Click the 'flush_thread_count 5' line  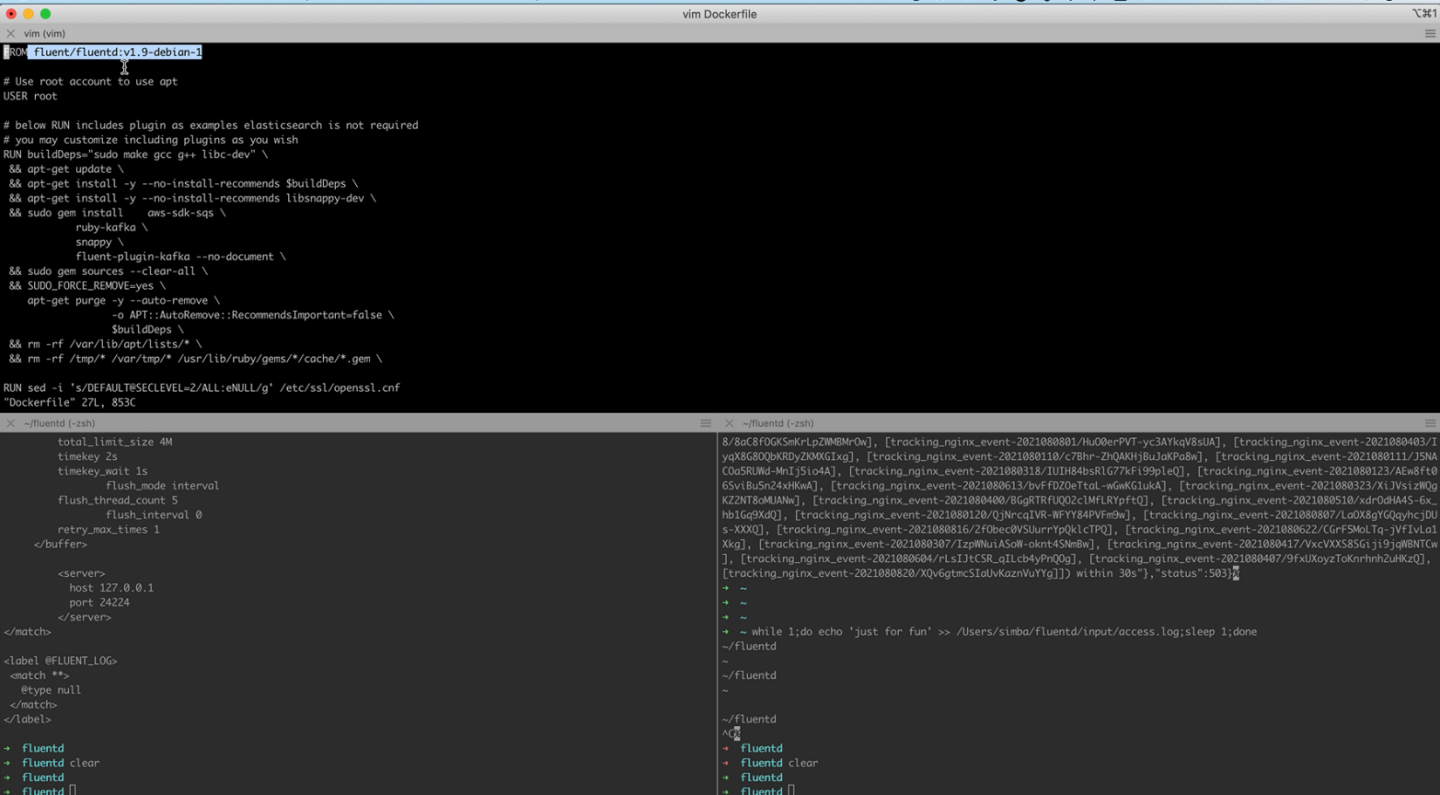117,500
